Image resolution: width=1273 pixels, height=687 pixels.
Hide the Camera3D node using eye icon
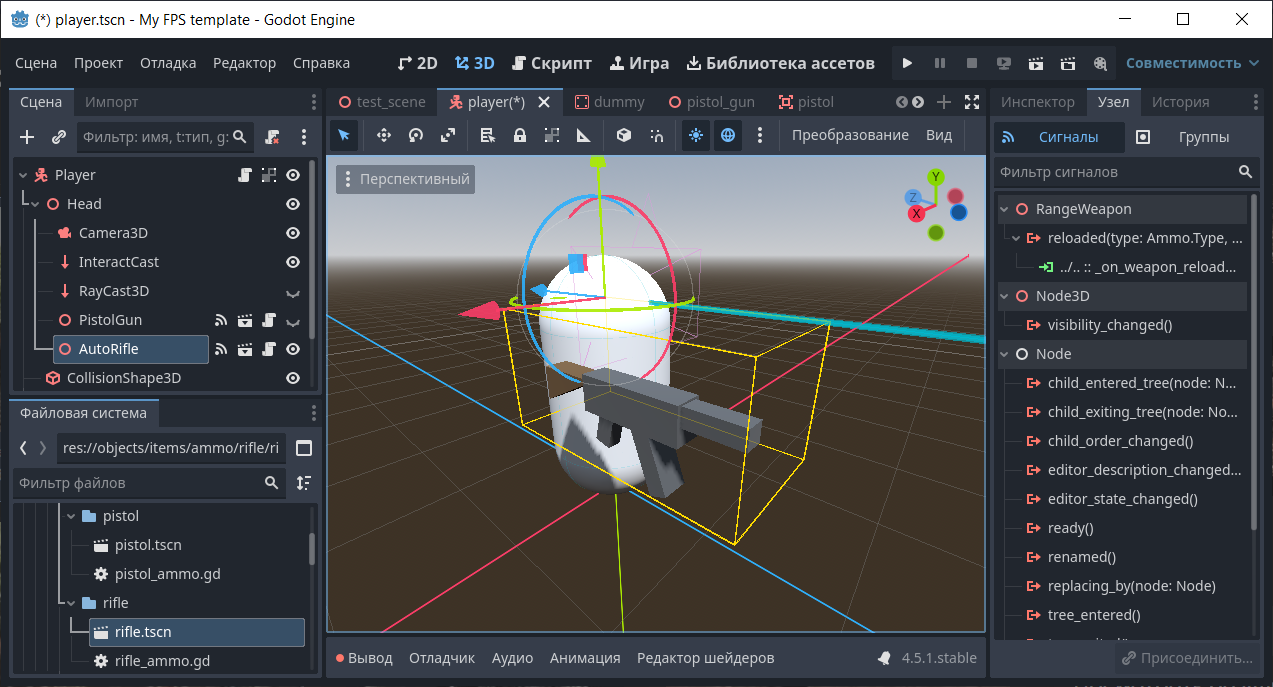point(293,233)
